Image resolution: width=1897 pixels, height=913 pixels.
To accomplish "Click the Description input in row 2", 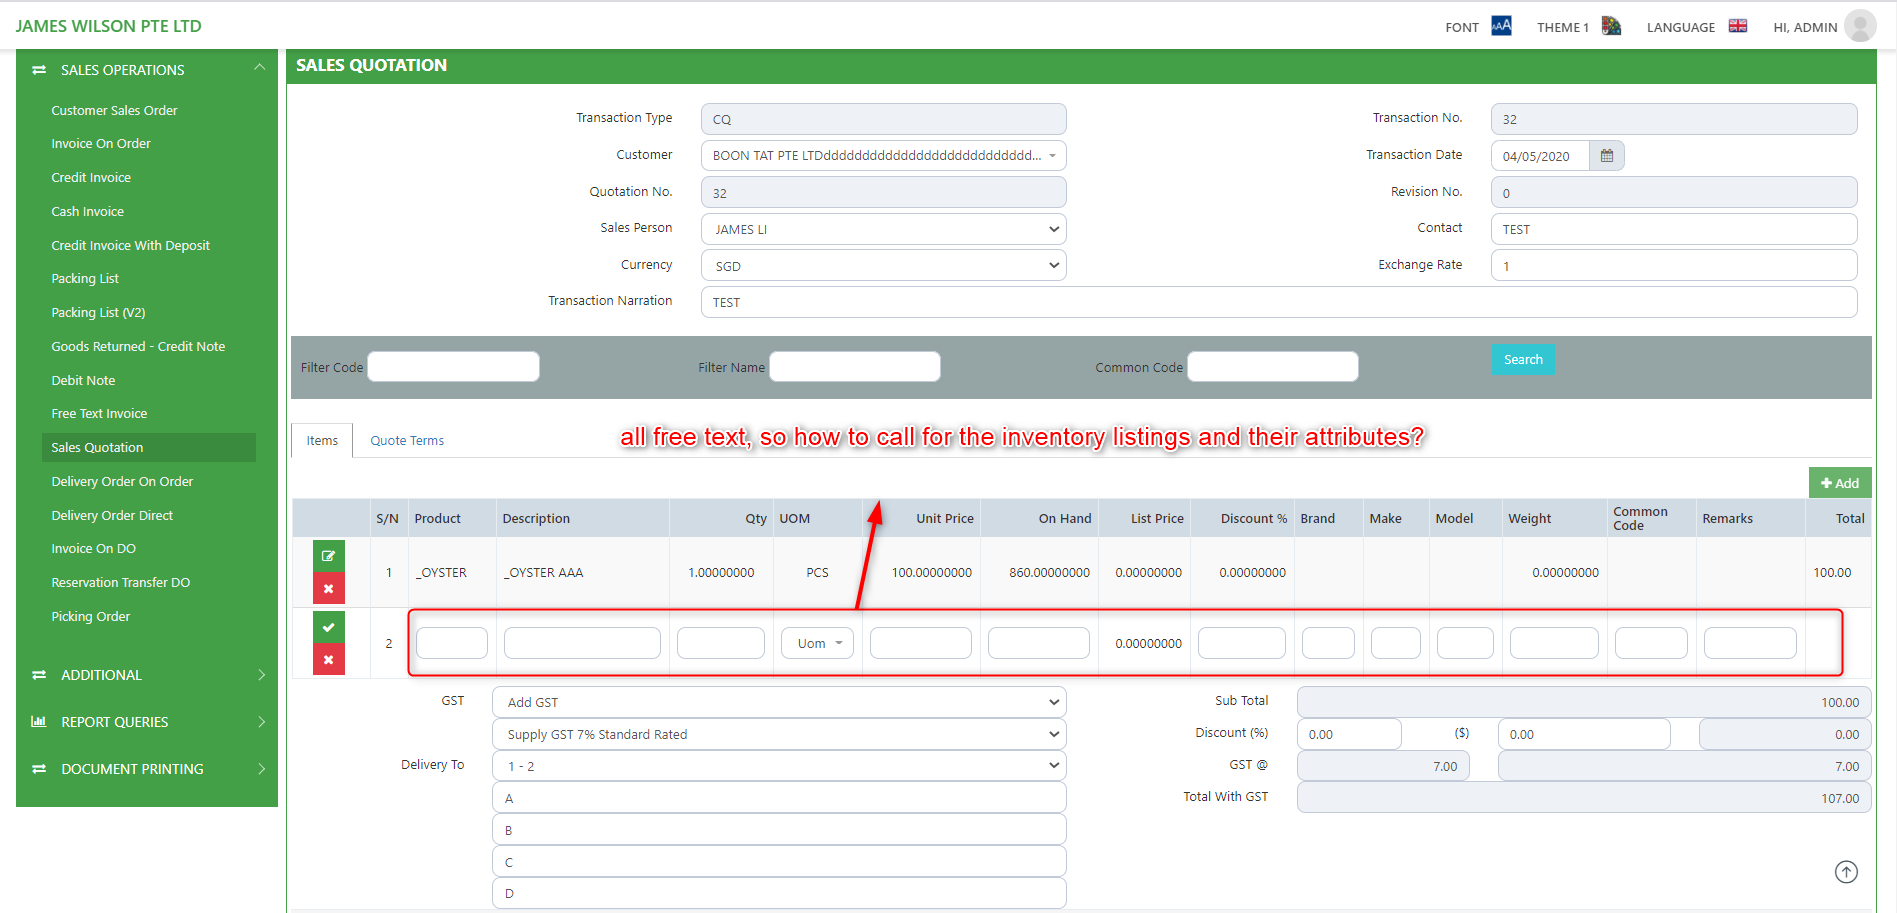I will point(582,643).
